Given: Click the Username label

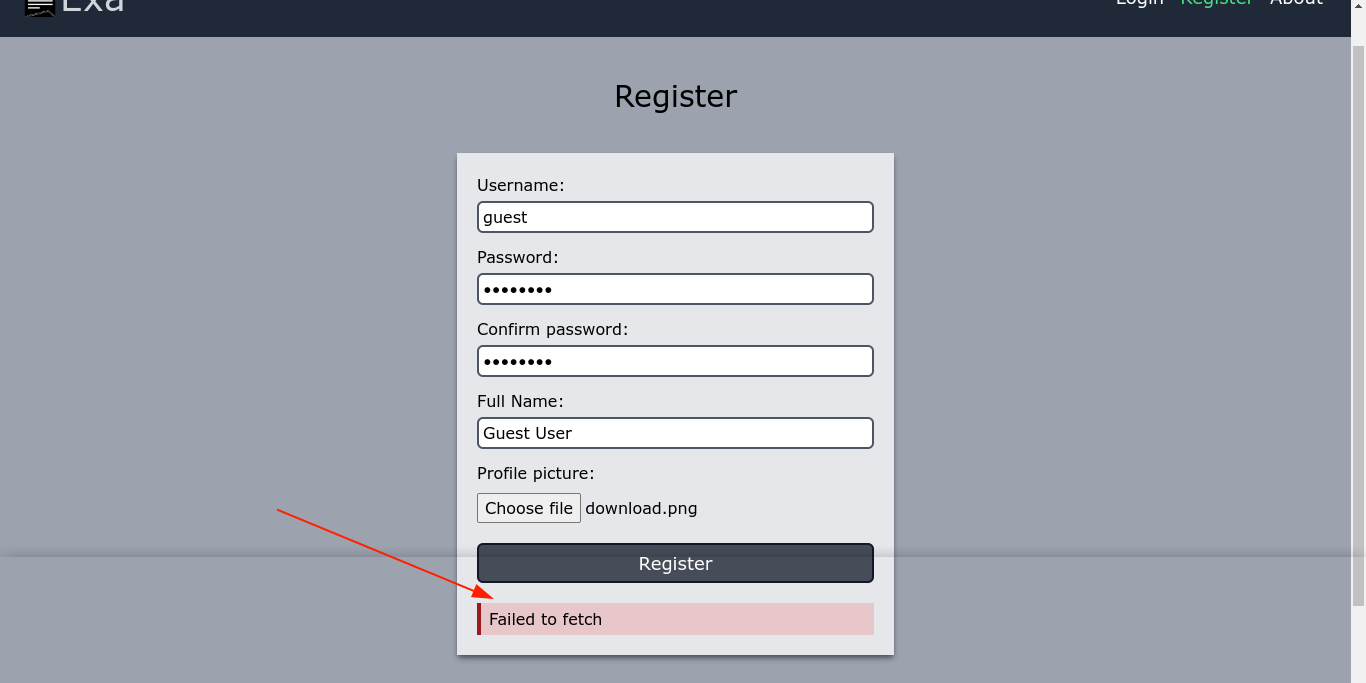Looking at the screenshot, I should 520,185.
